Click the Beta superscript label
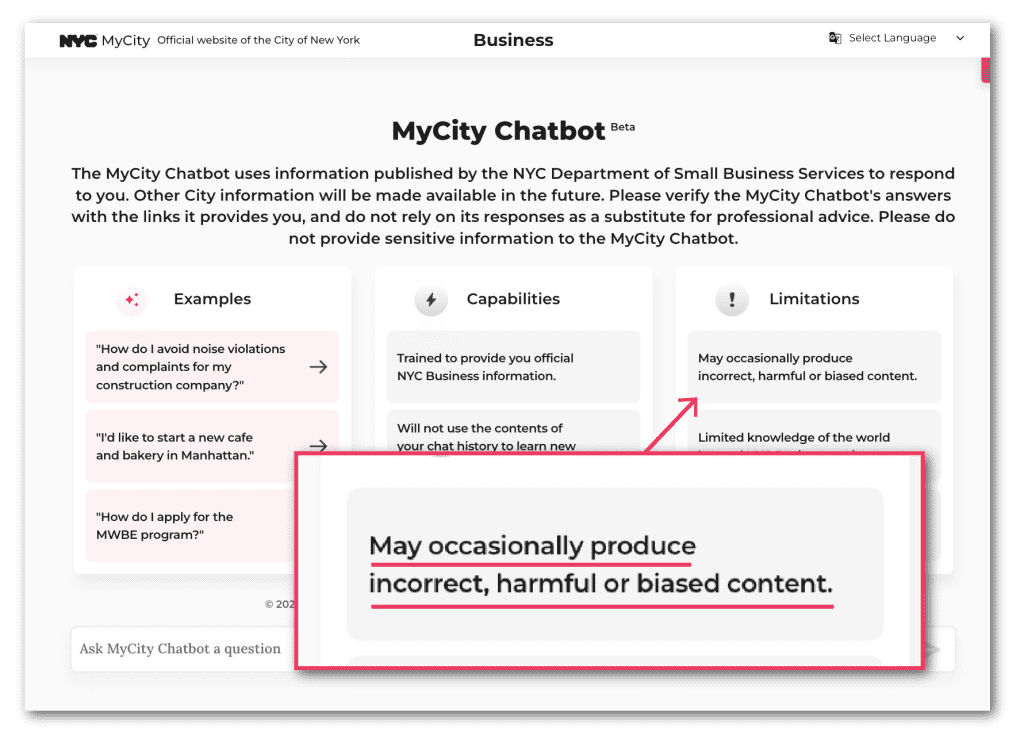This screenshot has width=1024, height=735. [623, 127]
